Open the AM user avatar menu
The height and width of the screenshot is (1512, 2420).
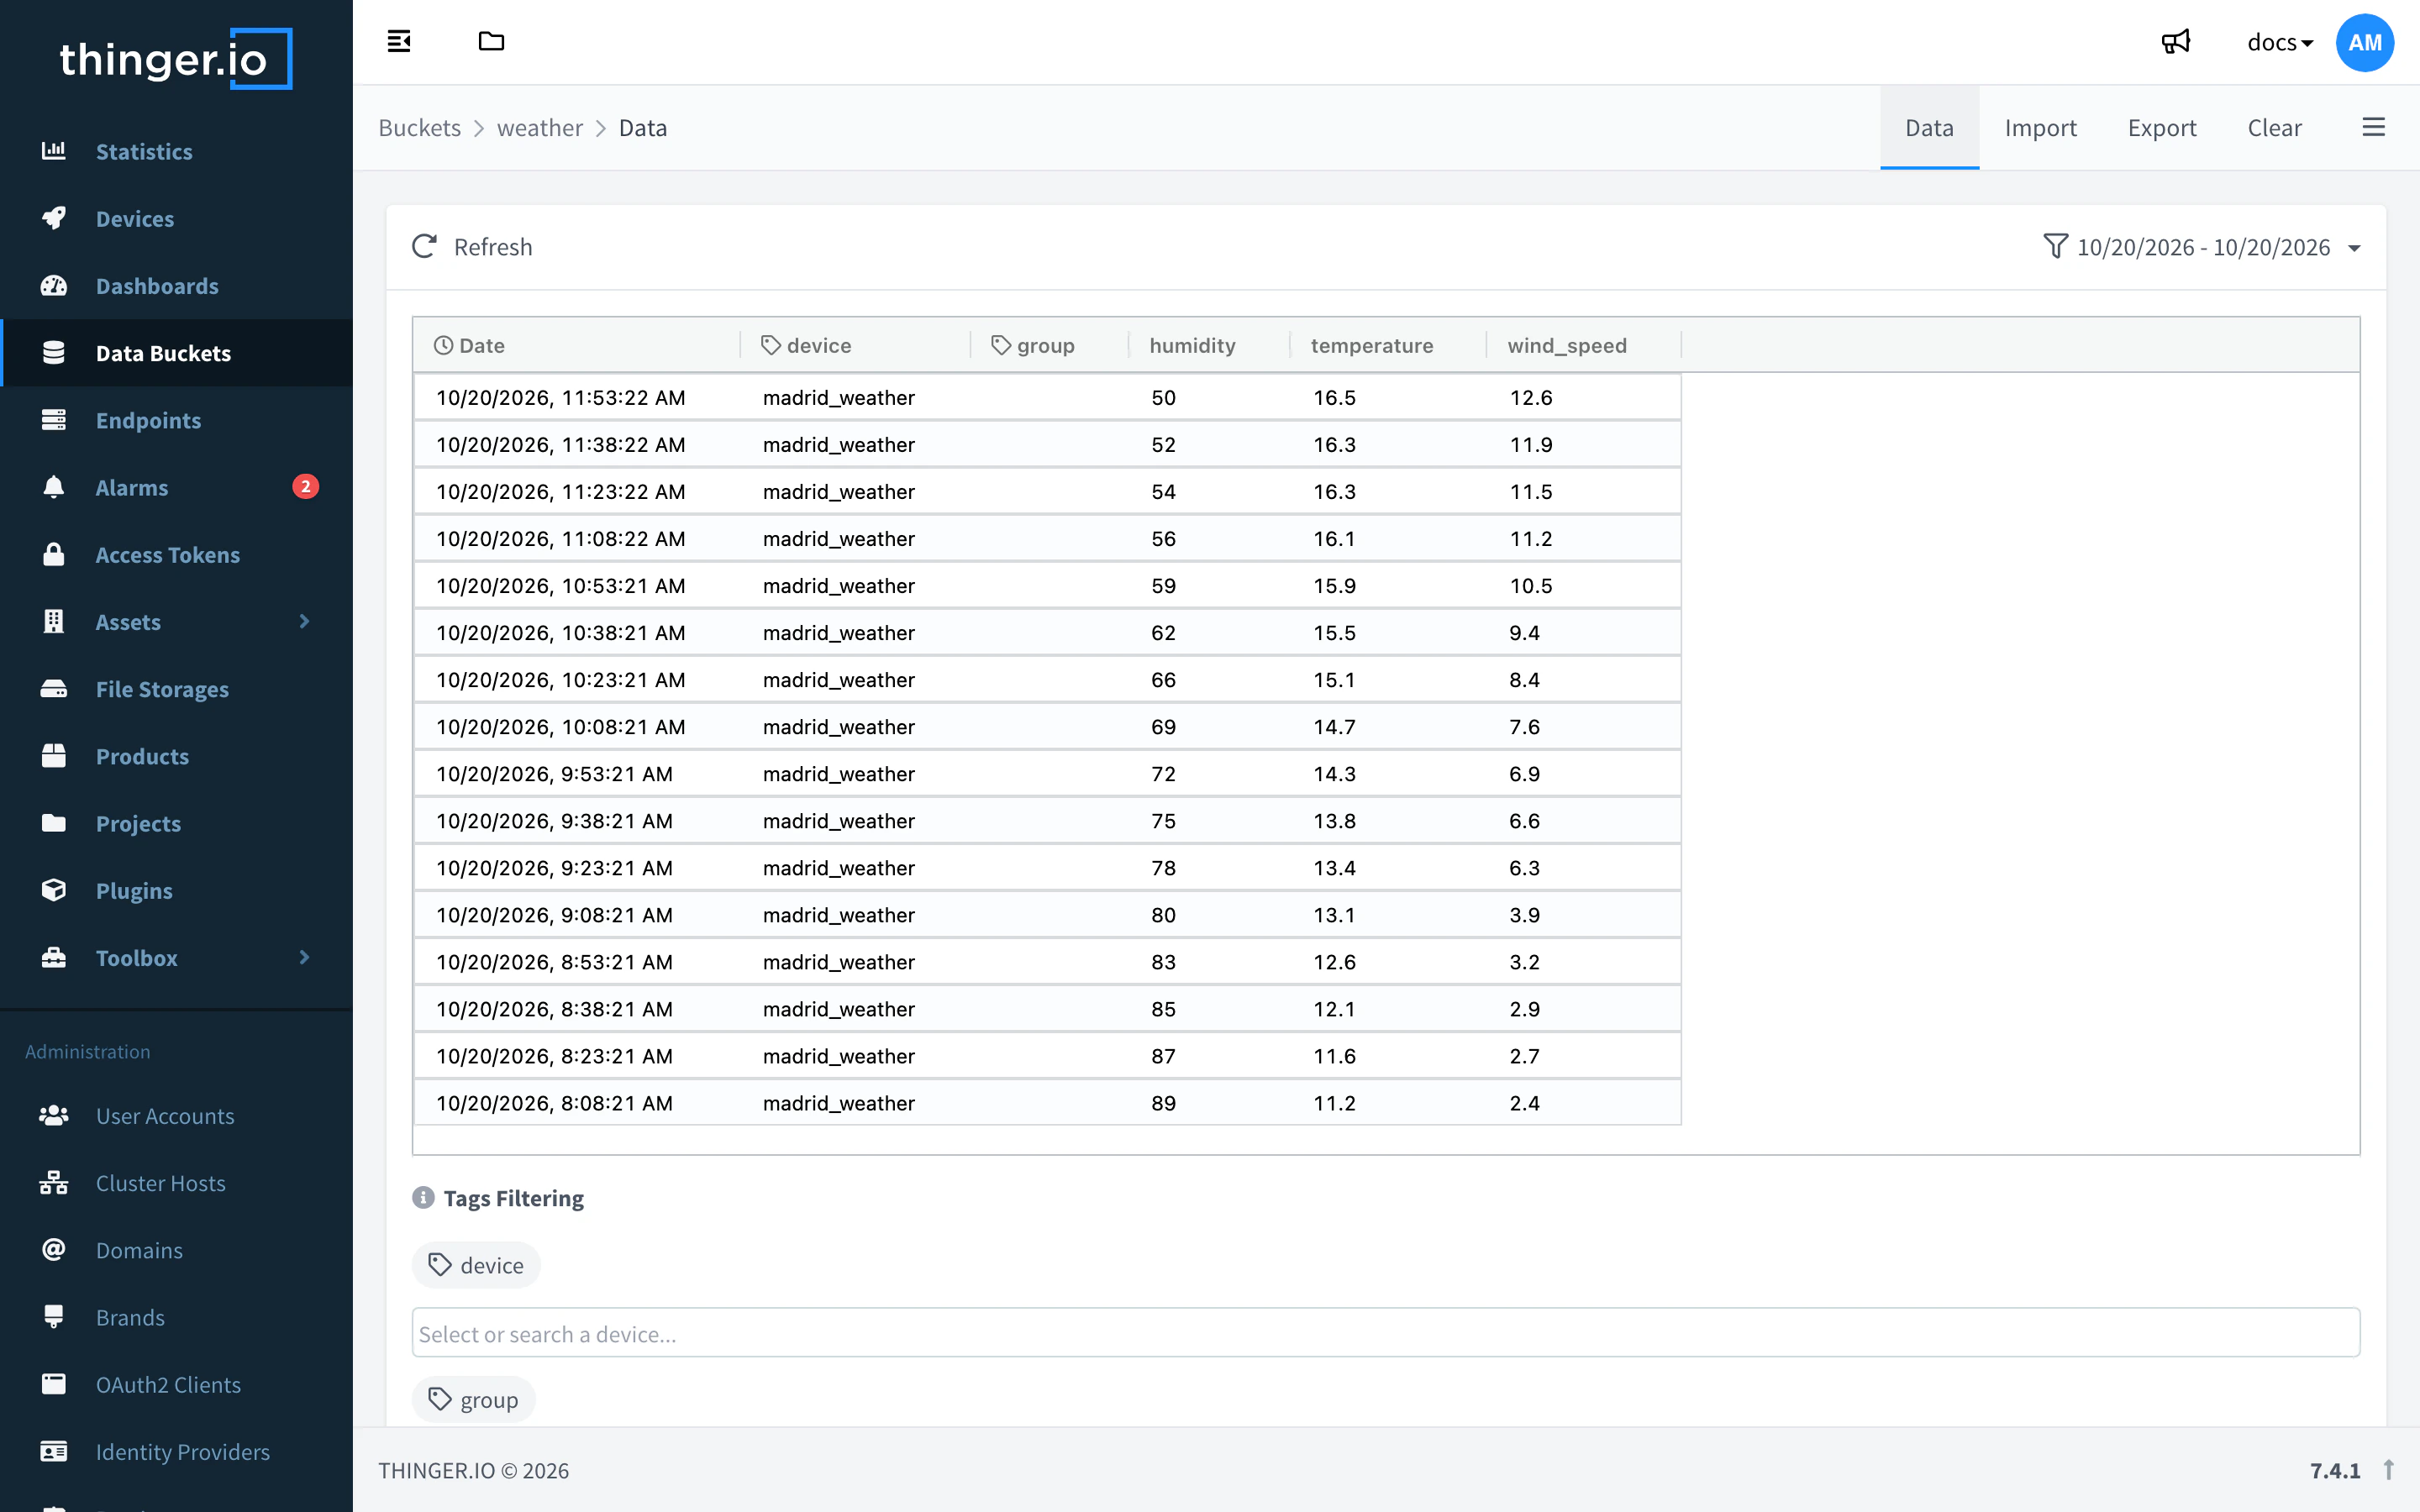point(2364,42)
